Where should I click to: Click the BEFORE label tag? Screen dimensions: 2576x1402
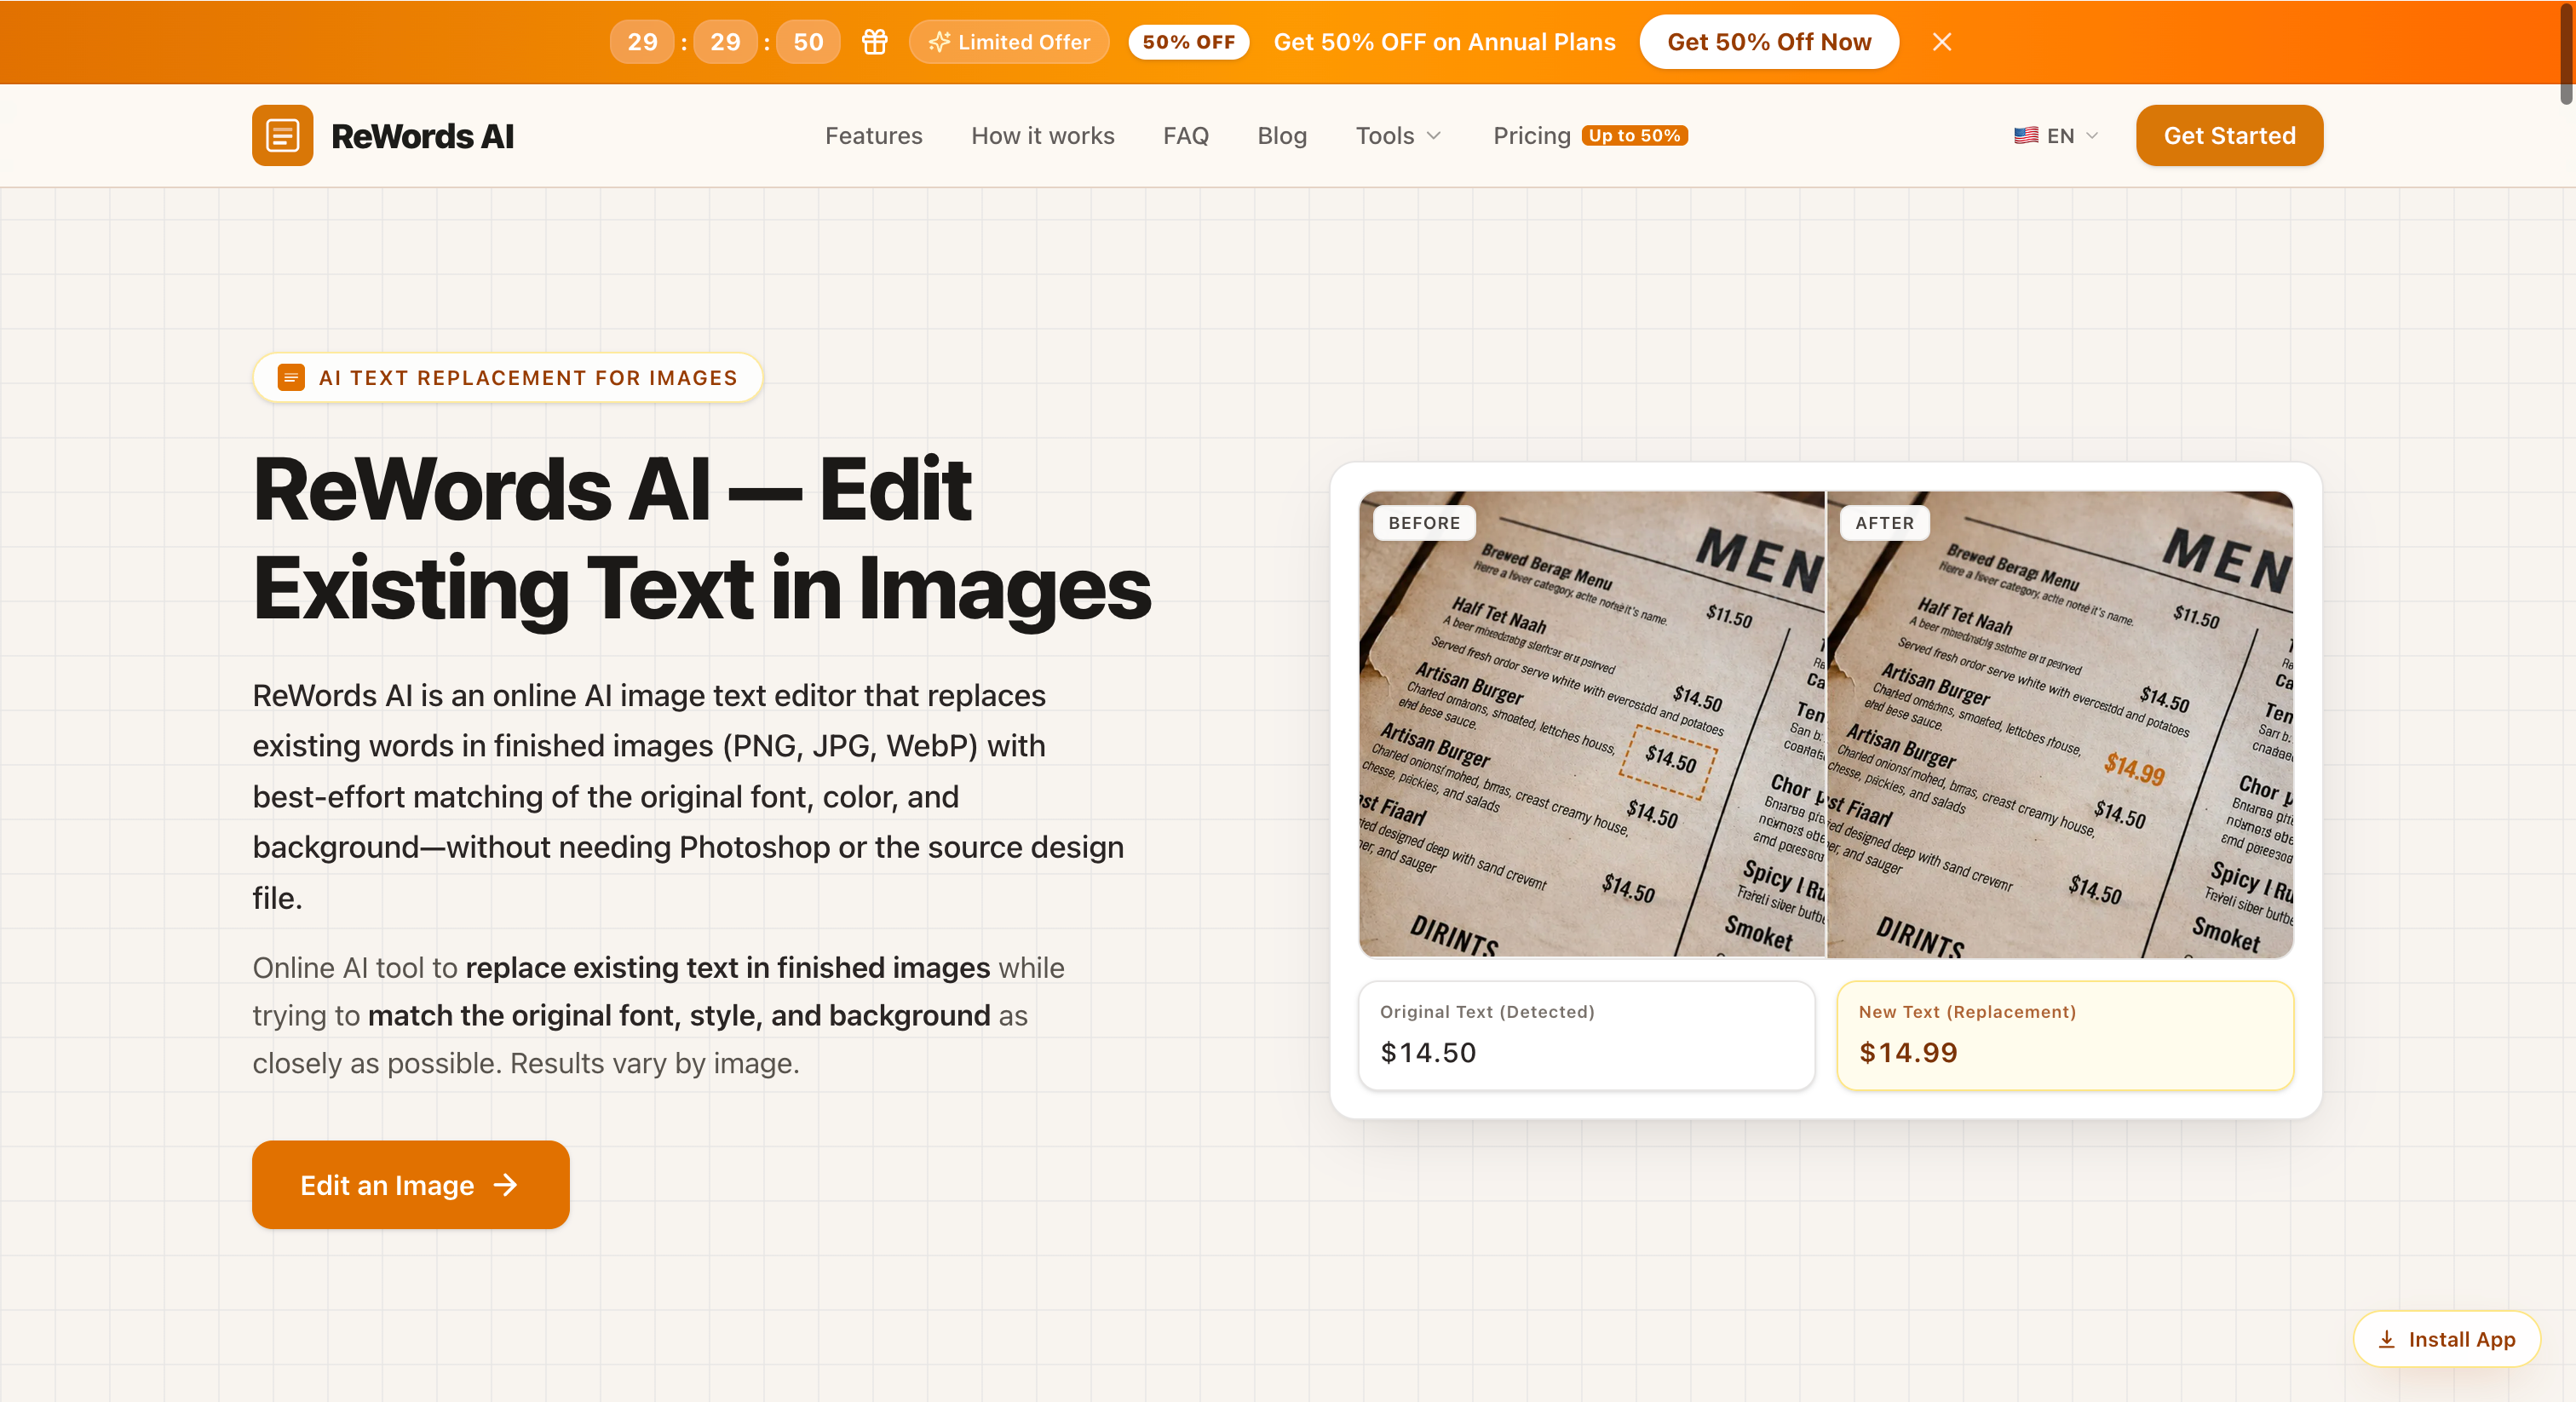point(1424,523)
